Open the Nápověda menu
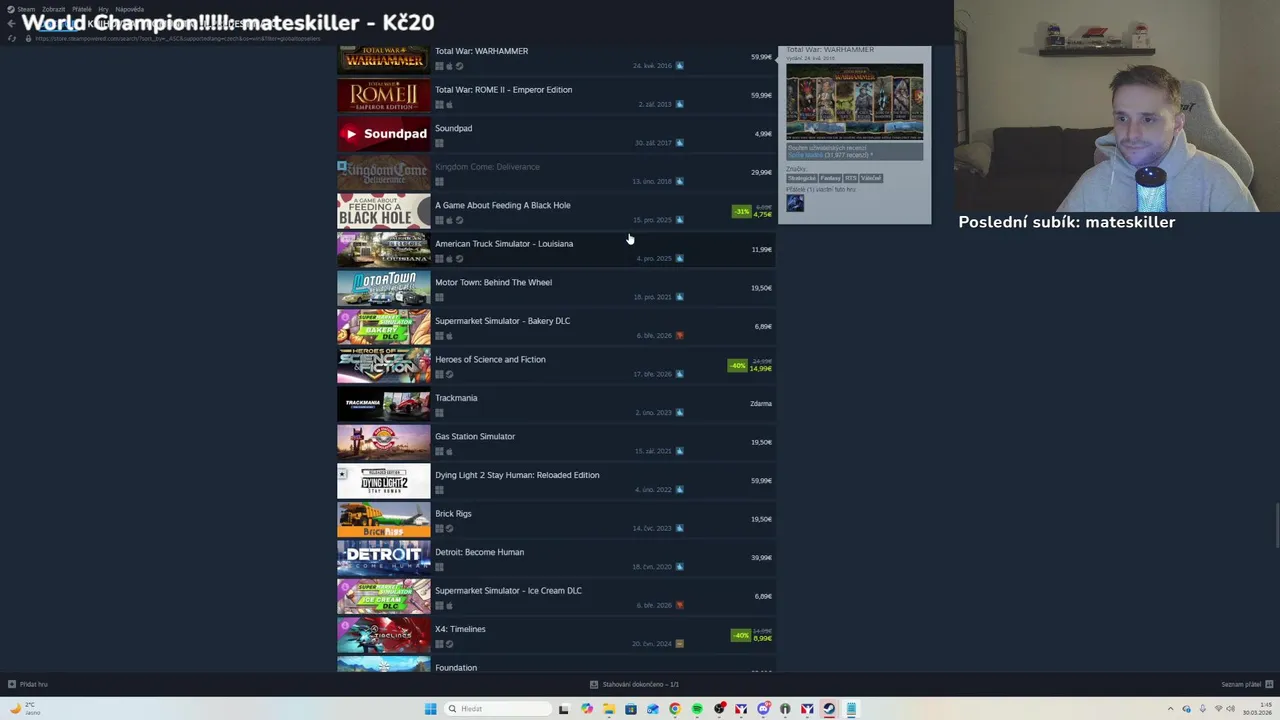 pos(129,9)
